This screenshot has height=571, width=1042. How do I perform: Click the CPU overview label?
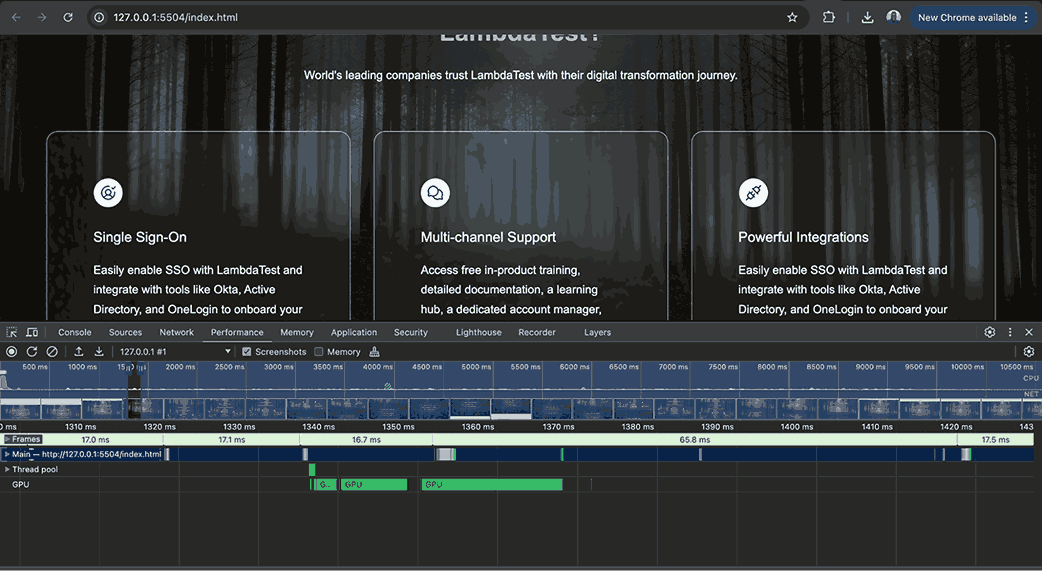pyautogui.click(x=1030, y=378)
